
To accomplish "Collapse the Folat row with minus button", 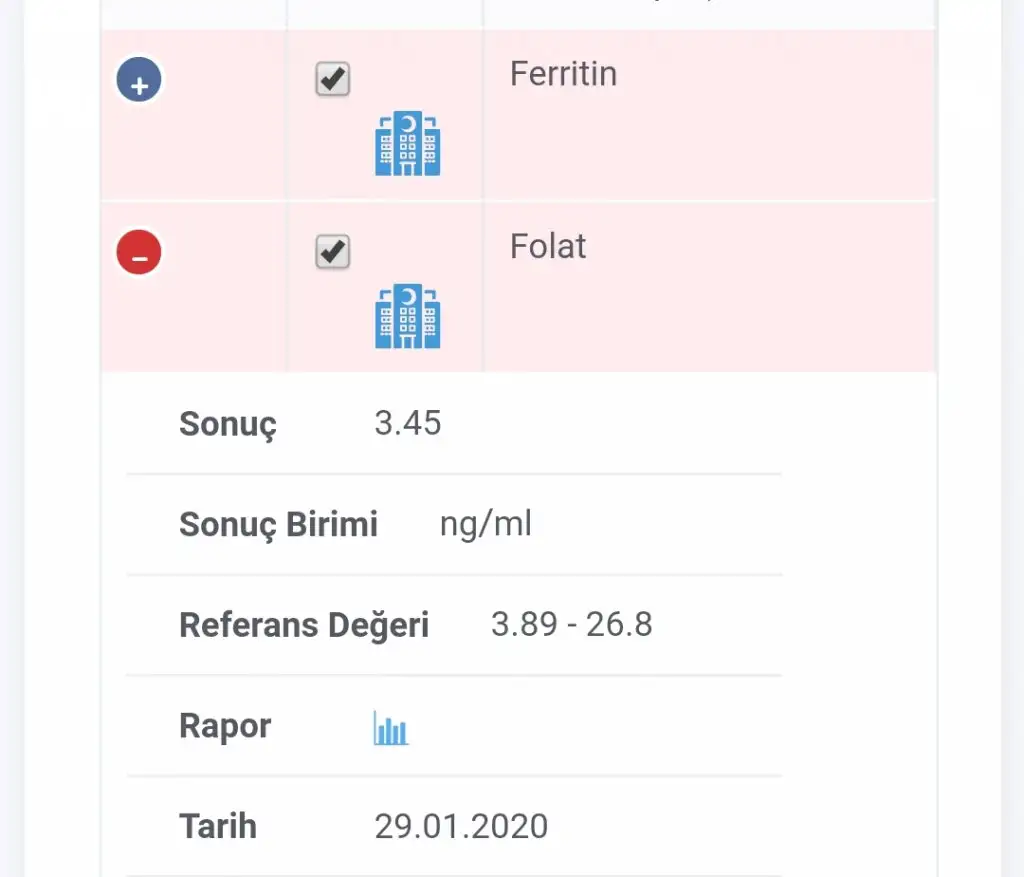I will pyautogui.click(x=140, y=252).
